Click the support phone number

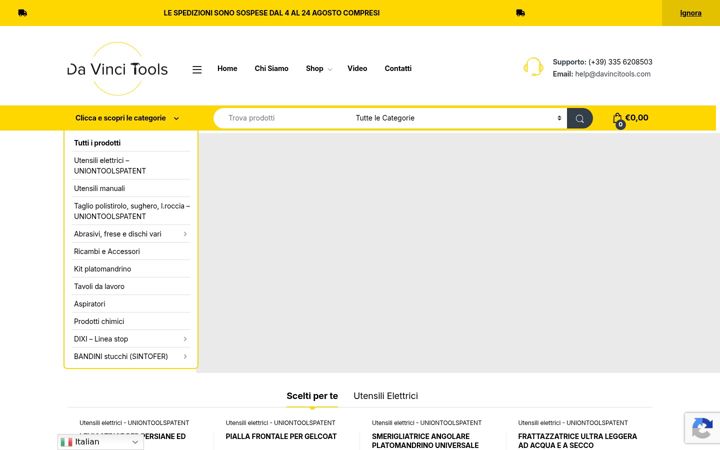tap(620, 62)
